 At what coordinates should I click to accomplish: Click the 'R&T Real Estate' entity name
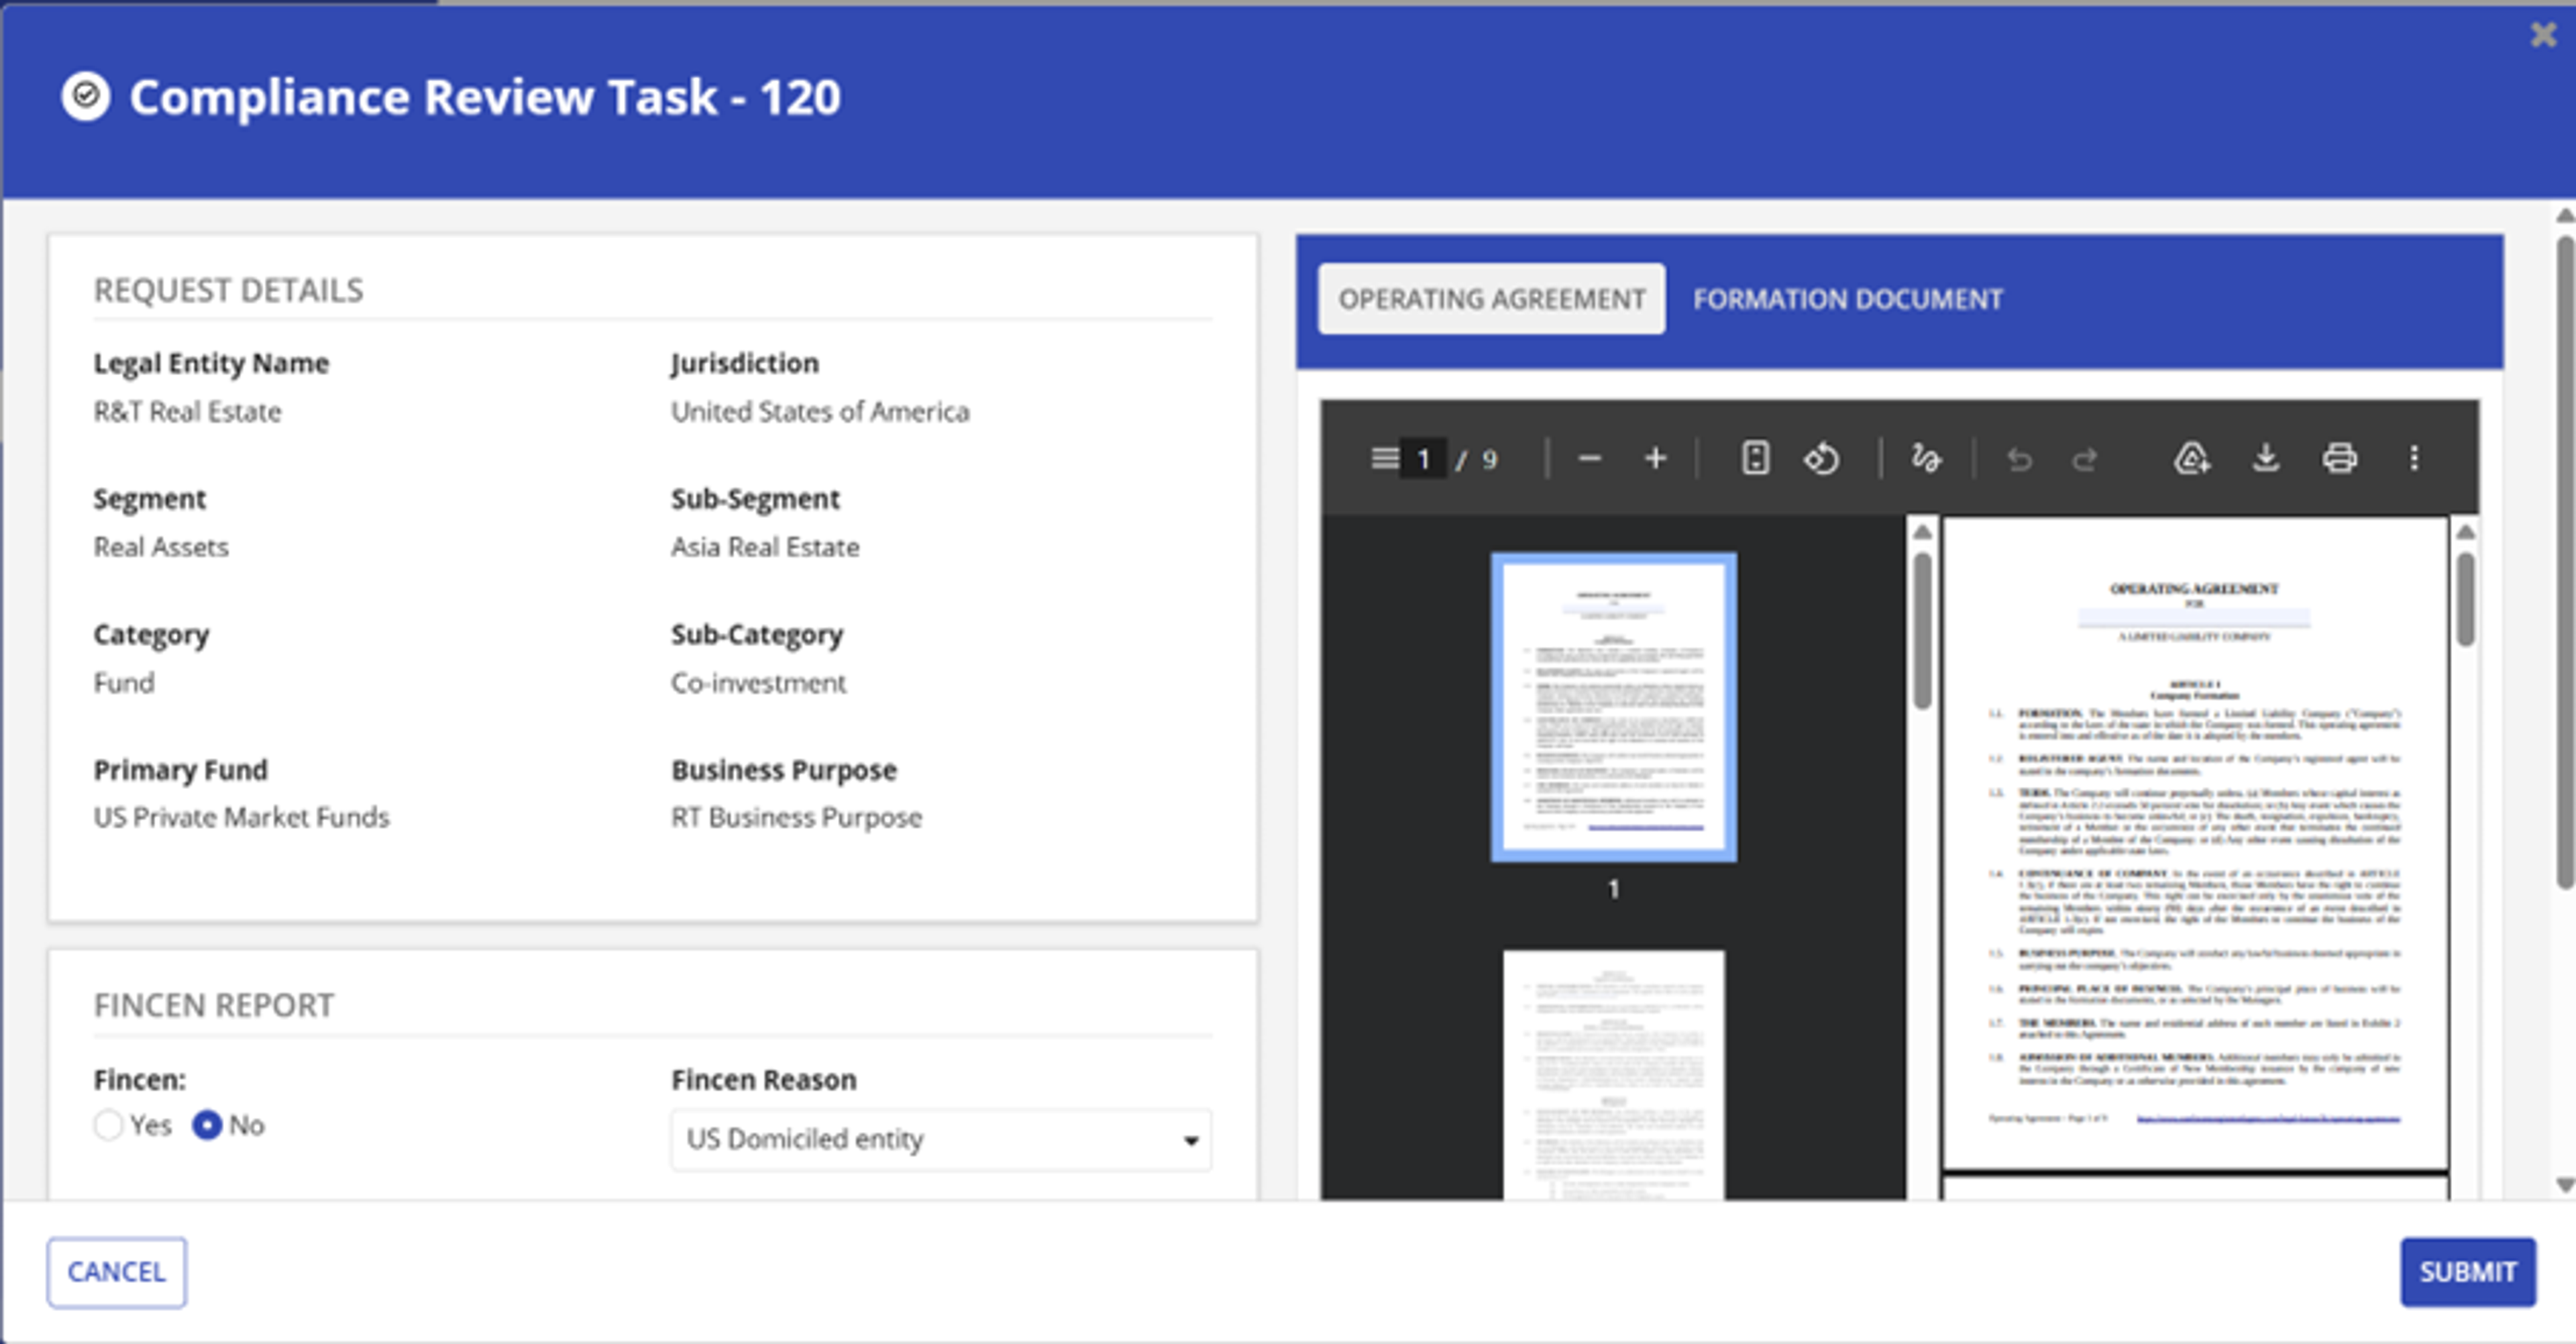click(187, 411)
